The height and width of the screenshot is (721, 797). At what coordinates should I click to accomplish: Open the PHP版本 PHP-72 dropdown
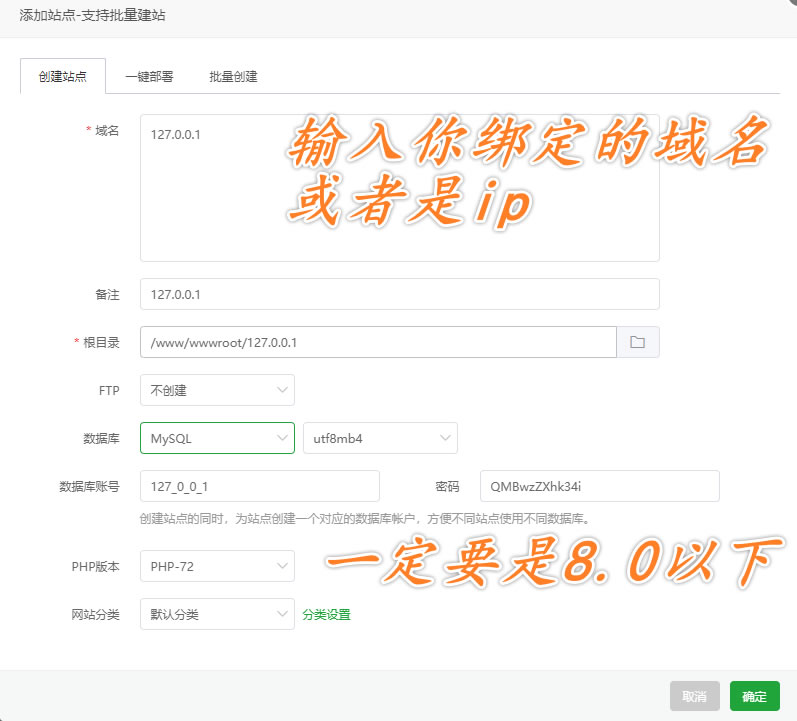(217, 566)
